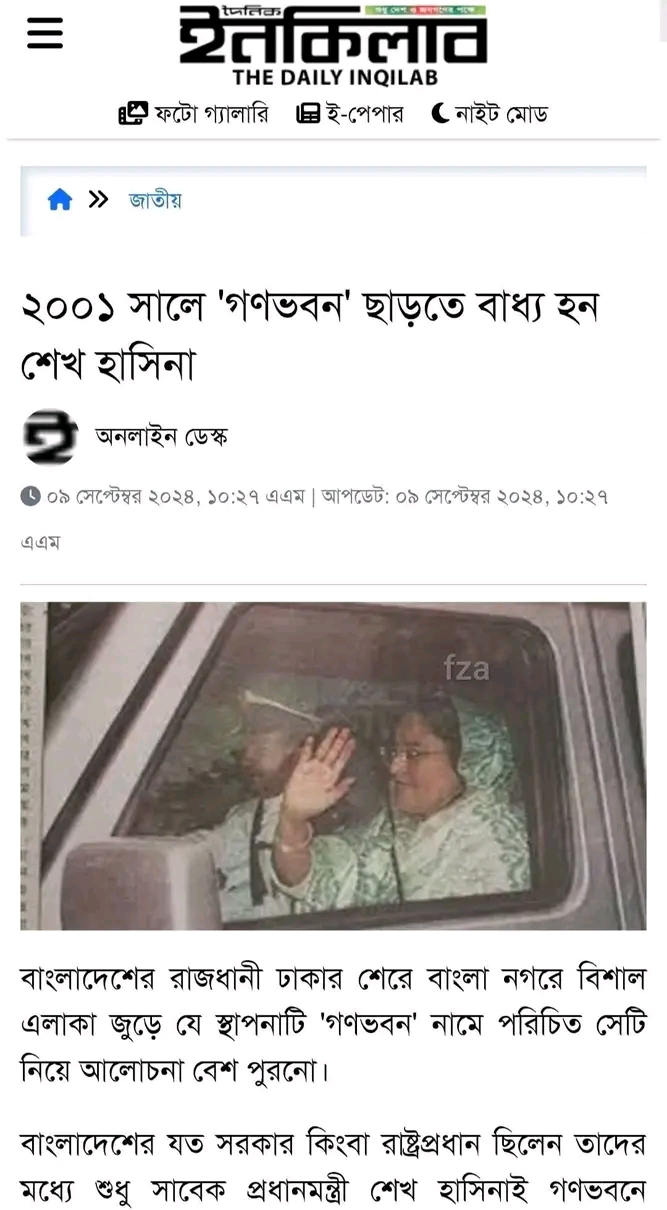Go to home via breadcrumb house icon
Image resolution: width=667 pixels, height=1210 pixels.
click(60, 200)
